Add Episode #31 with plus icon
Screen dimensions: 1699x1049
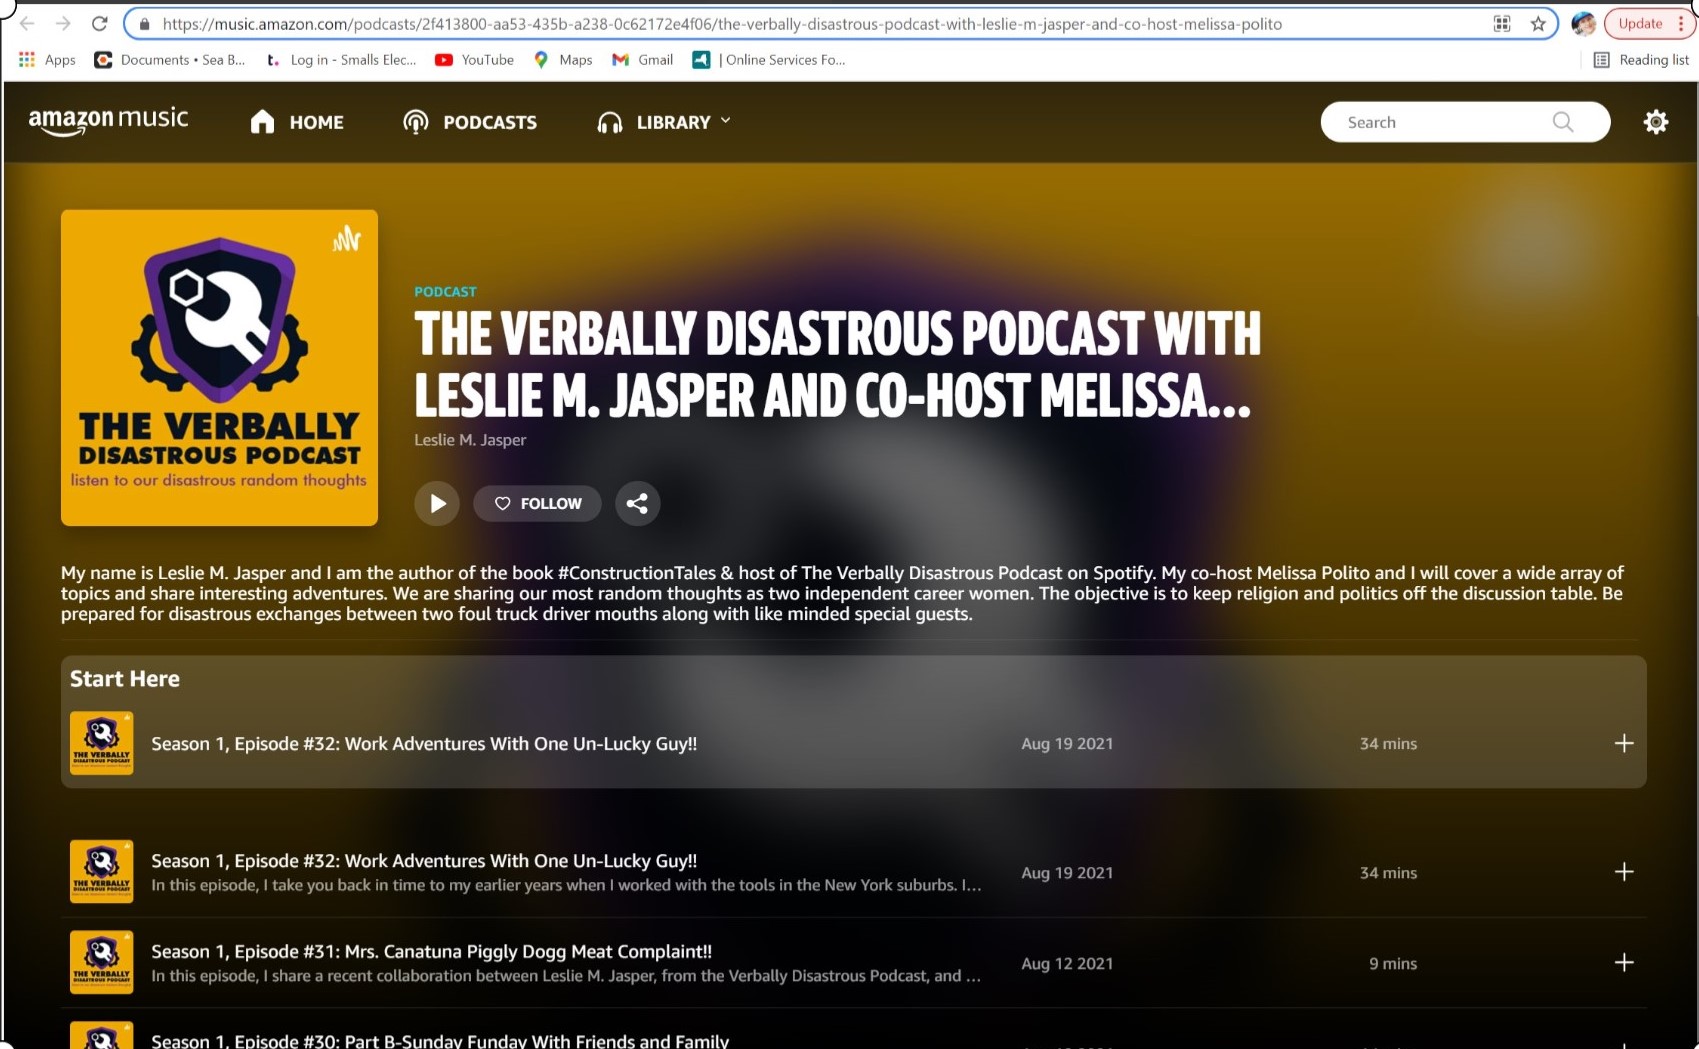1623,962
